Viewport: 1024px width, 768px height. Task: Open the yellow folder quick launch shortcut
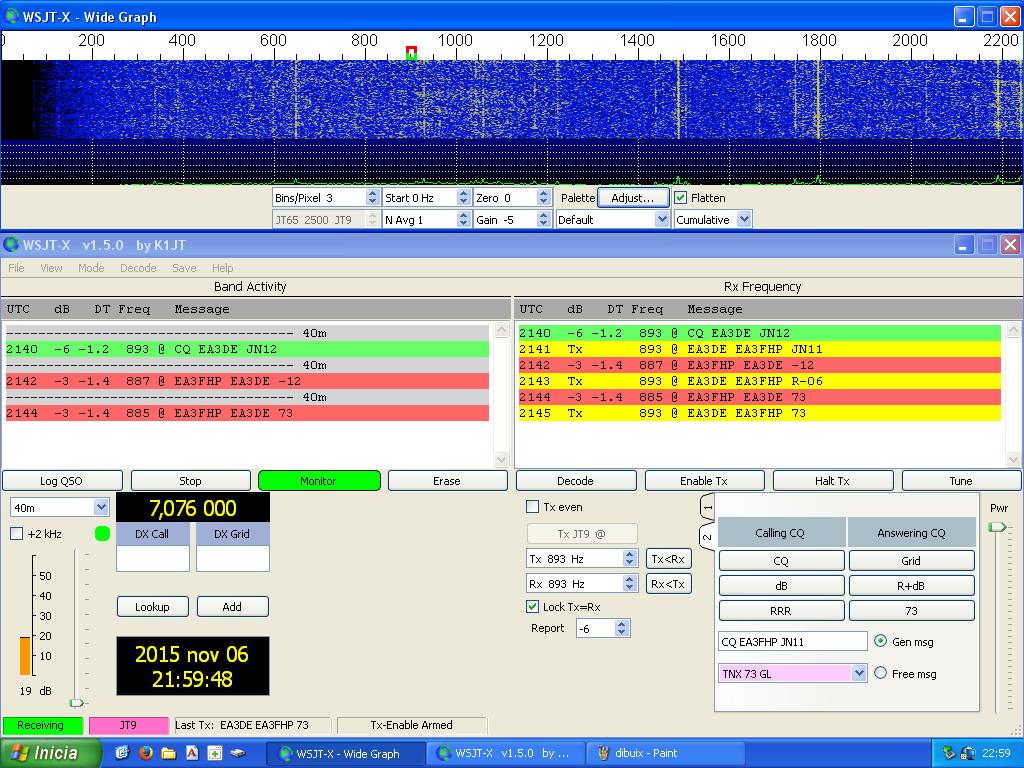click(x=169, y=753)
